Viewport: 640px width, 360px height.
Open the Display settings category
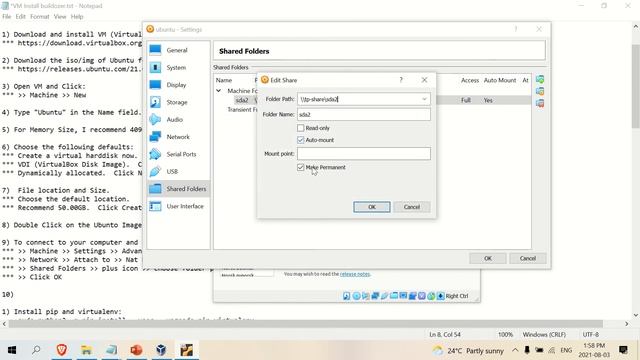(x=178, y=85)
